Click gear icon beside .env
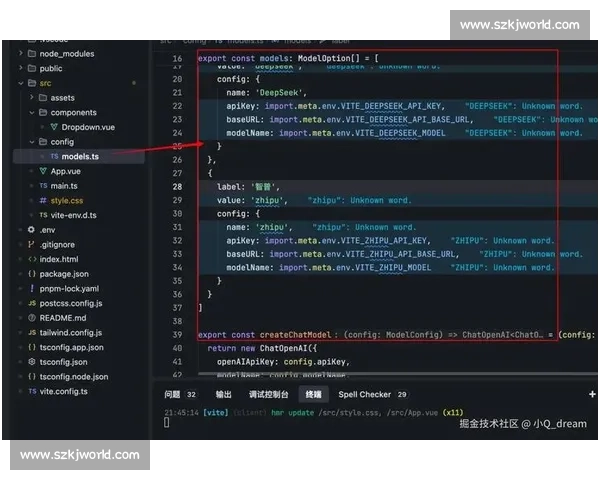The width and height of the screenshot is (600, 480). click(x=31, y=230)
